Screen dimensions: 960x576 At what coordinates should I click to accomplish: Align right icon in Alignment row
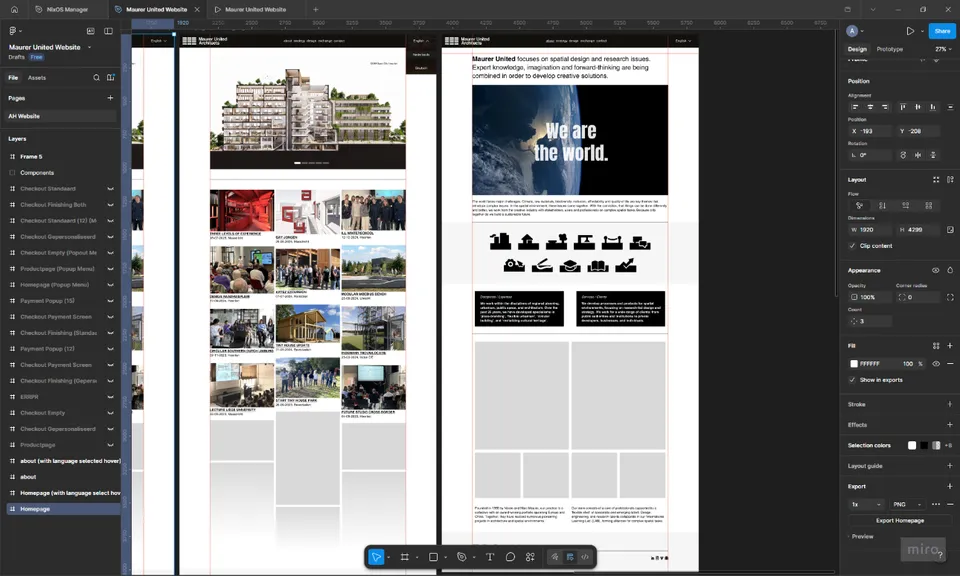[885, 107]
